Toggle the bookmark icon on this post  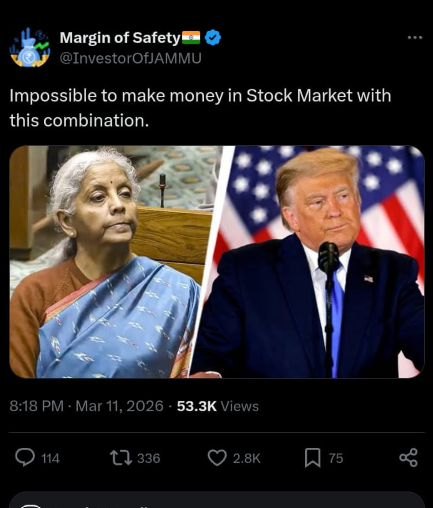click(x=312, y=458)
